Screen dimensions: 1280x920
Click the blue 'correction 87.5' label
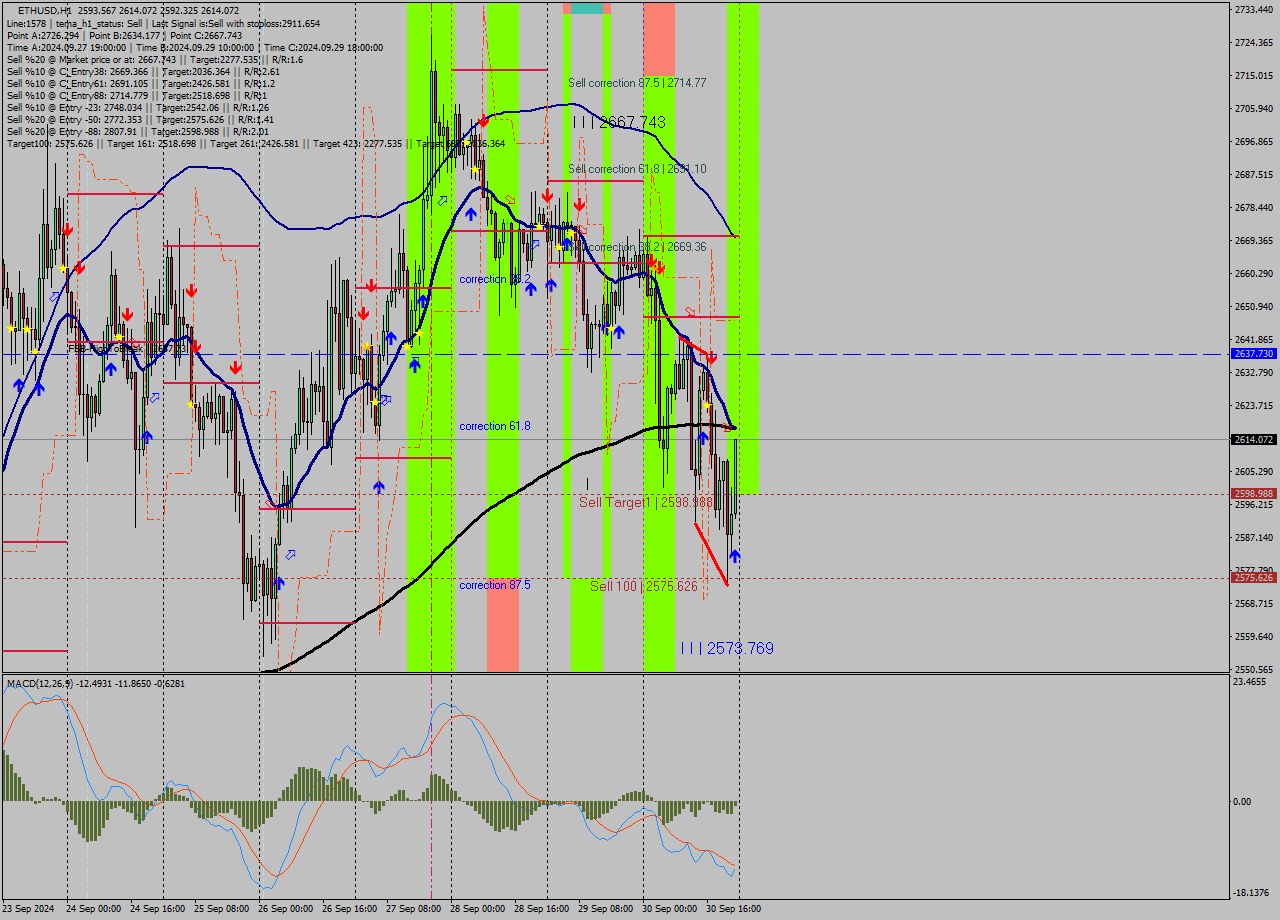coord(495,585)
